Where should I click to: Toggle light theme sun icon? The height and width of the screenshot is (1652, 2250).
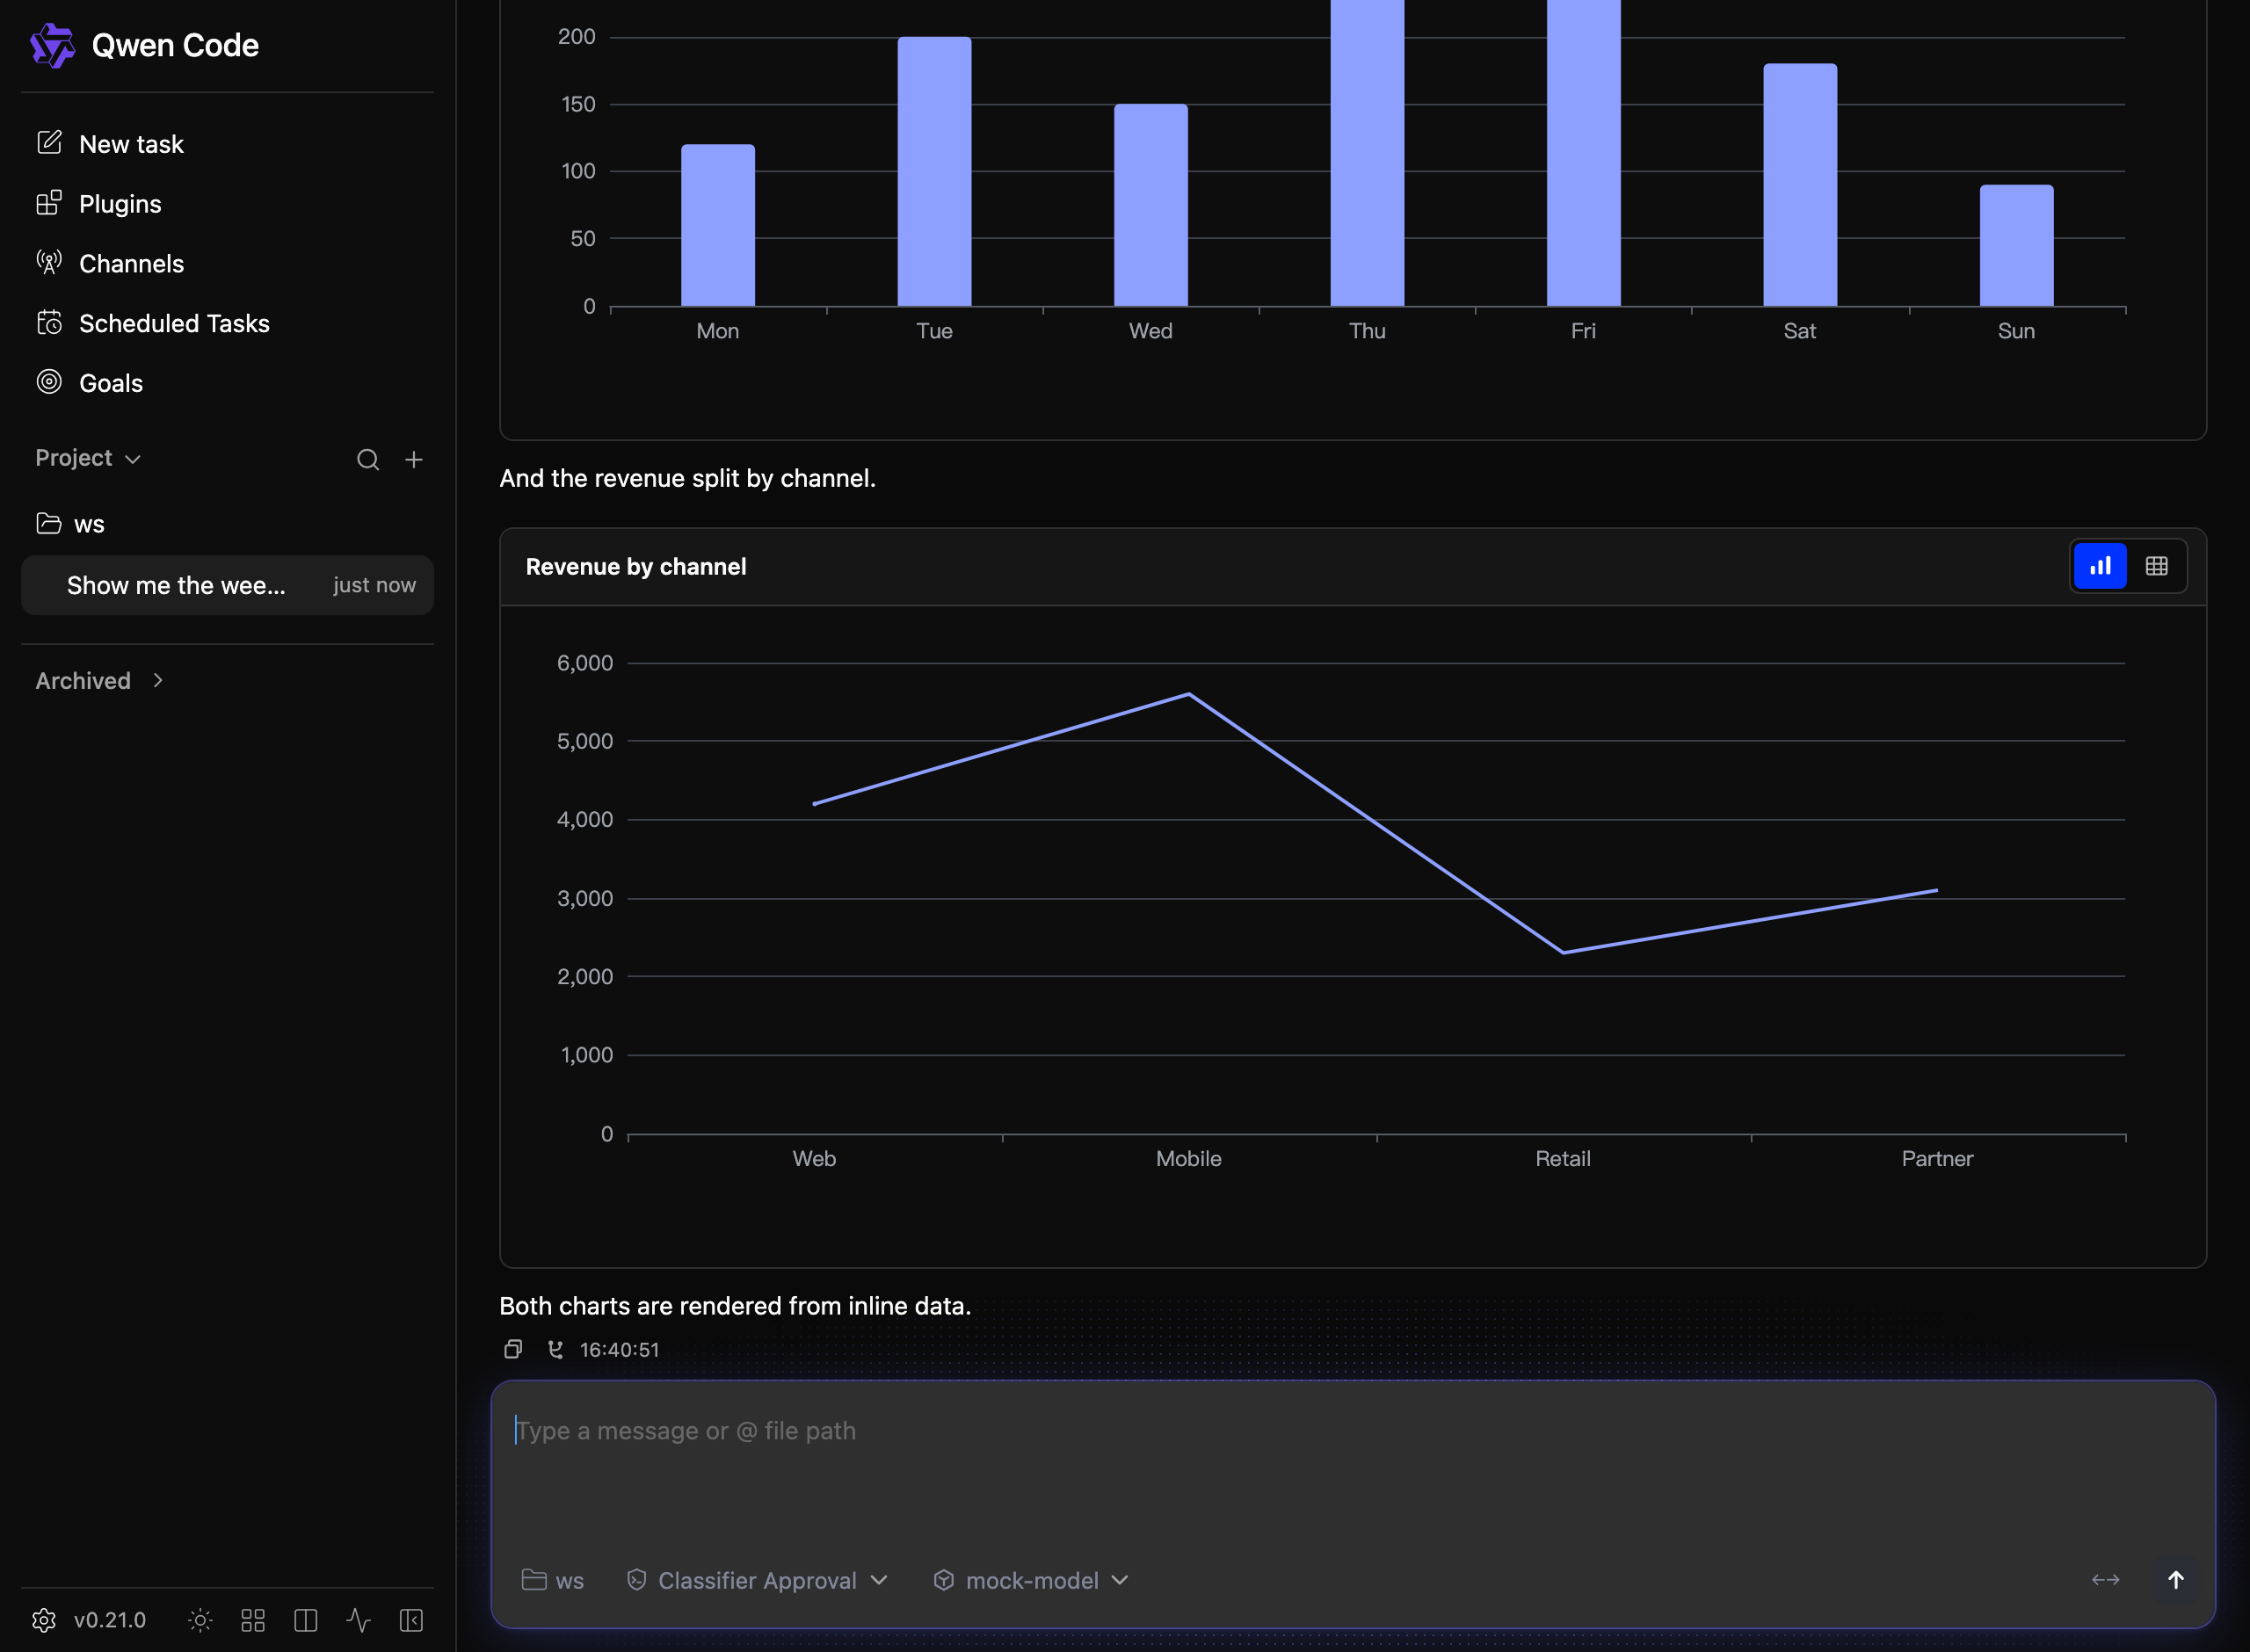[200, 1620]
